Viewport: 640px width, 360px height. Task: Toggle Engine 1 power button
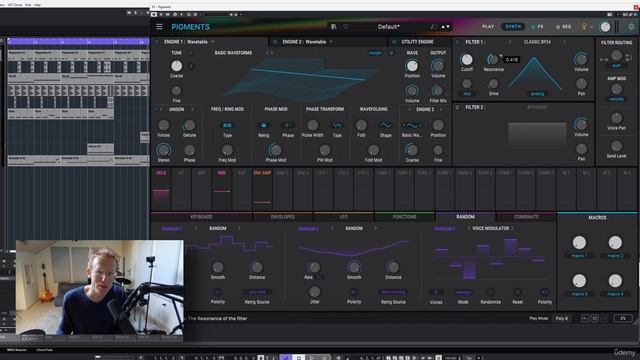[x=157, y=42]
